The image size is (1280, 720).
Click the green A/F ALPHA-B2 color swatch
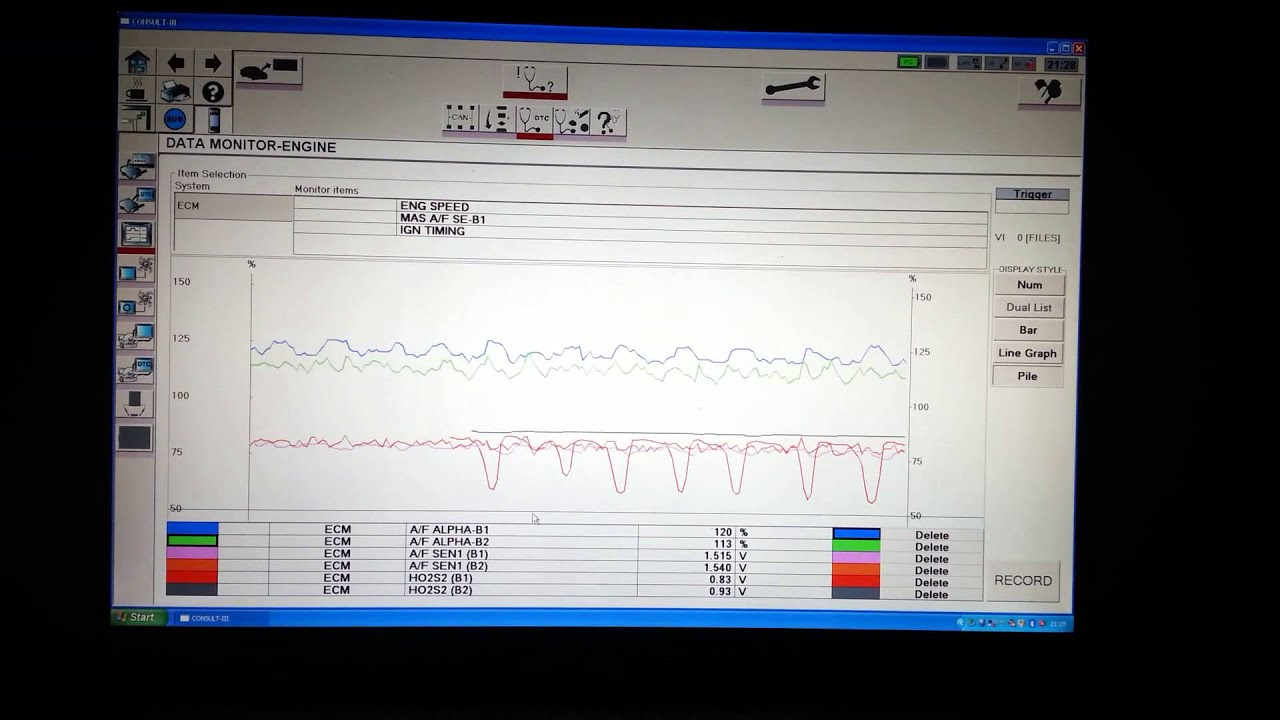pyautogui.click(x=192, y=541)
